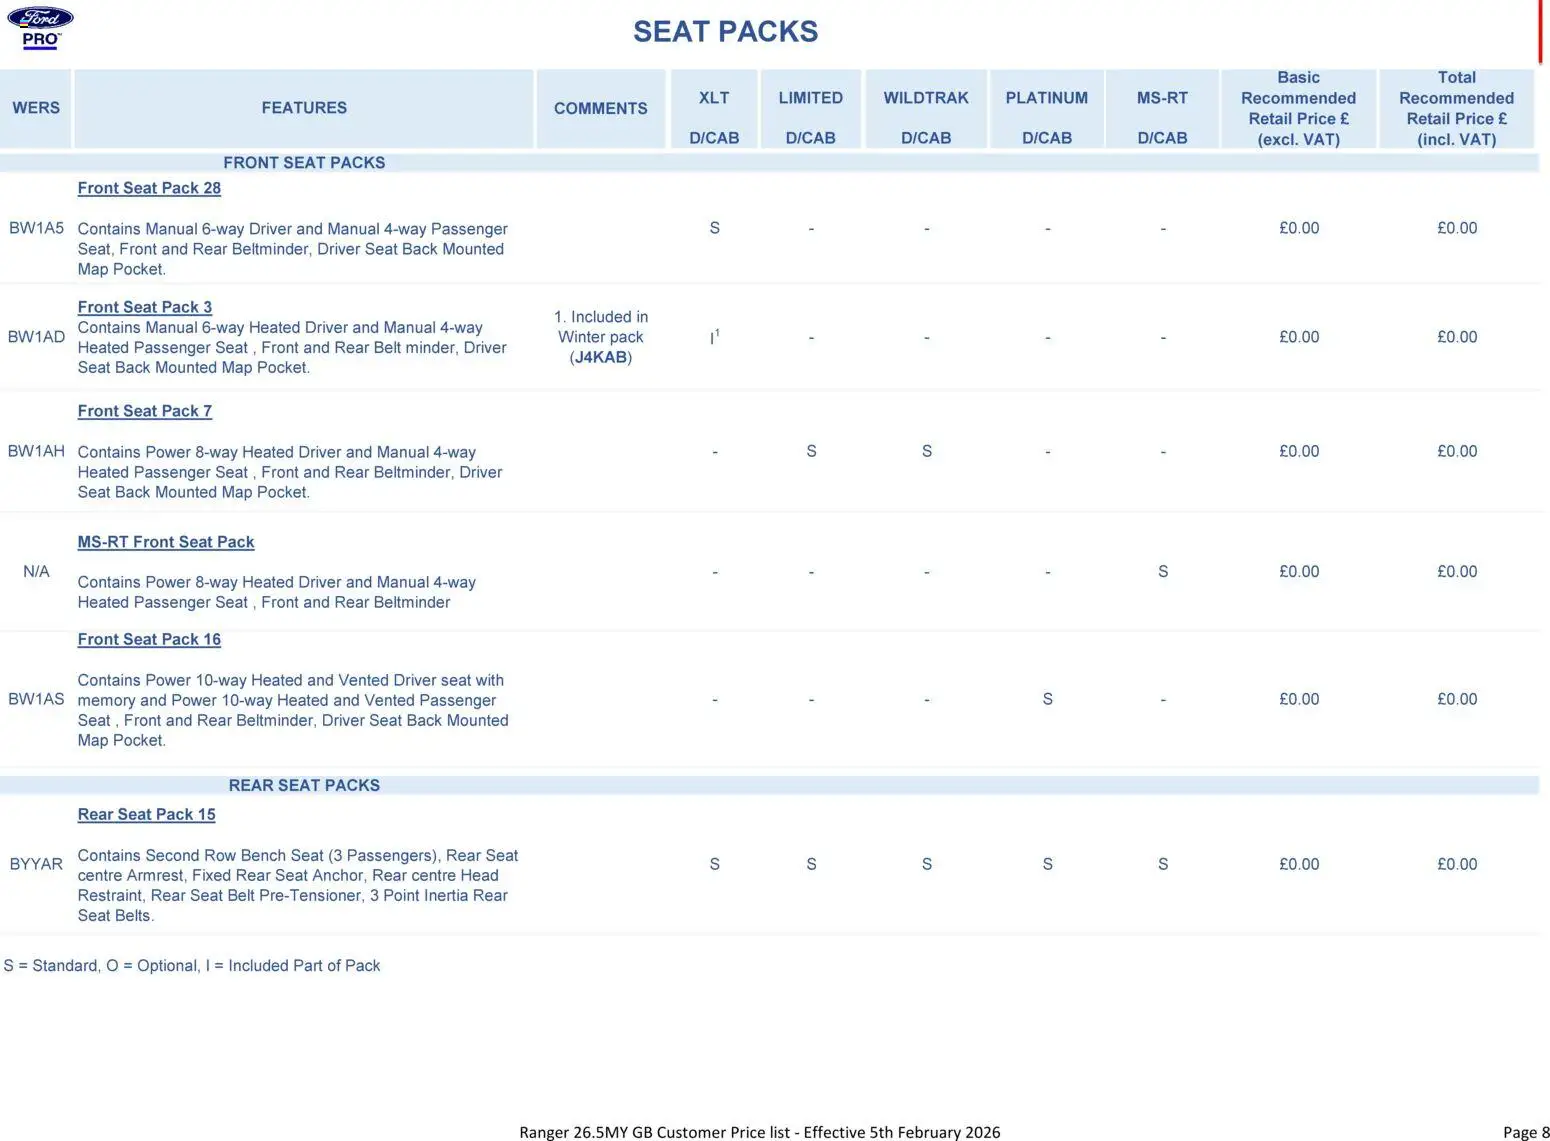Click the Rear Seat Pack 15 link

146,814
